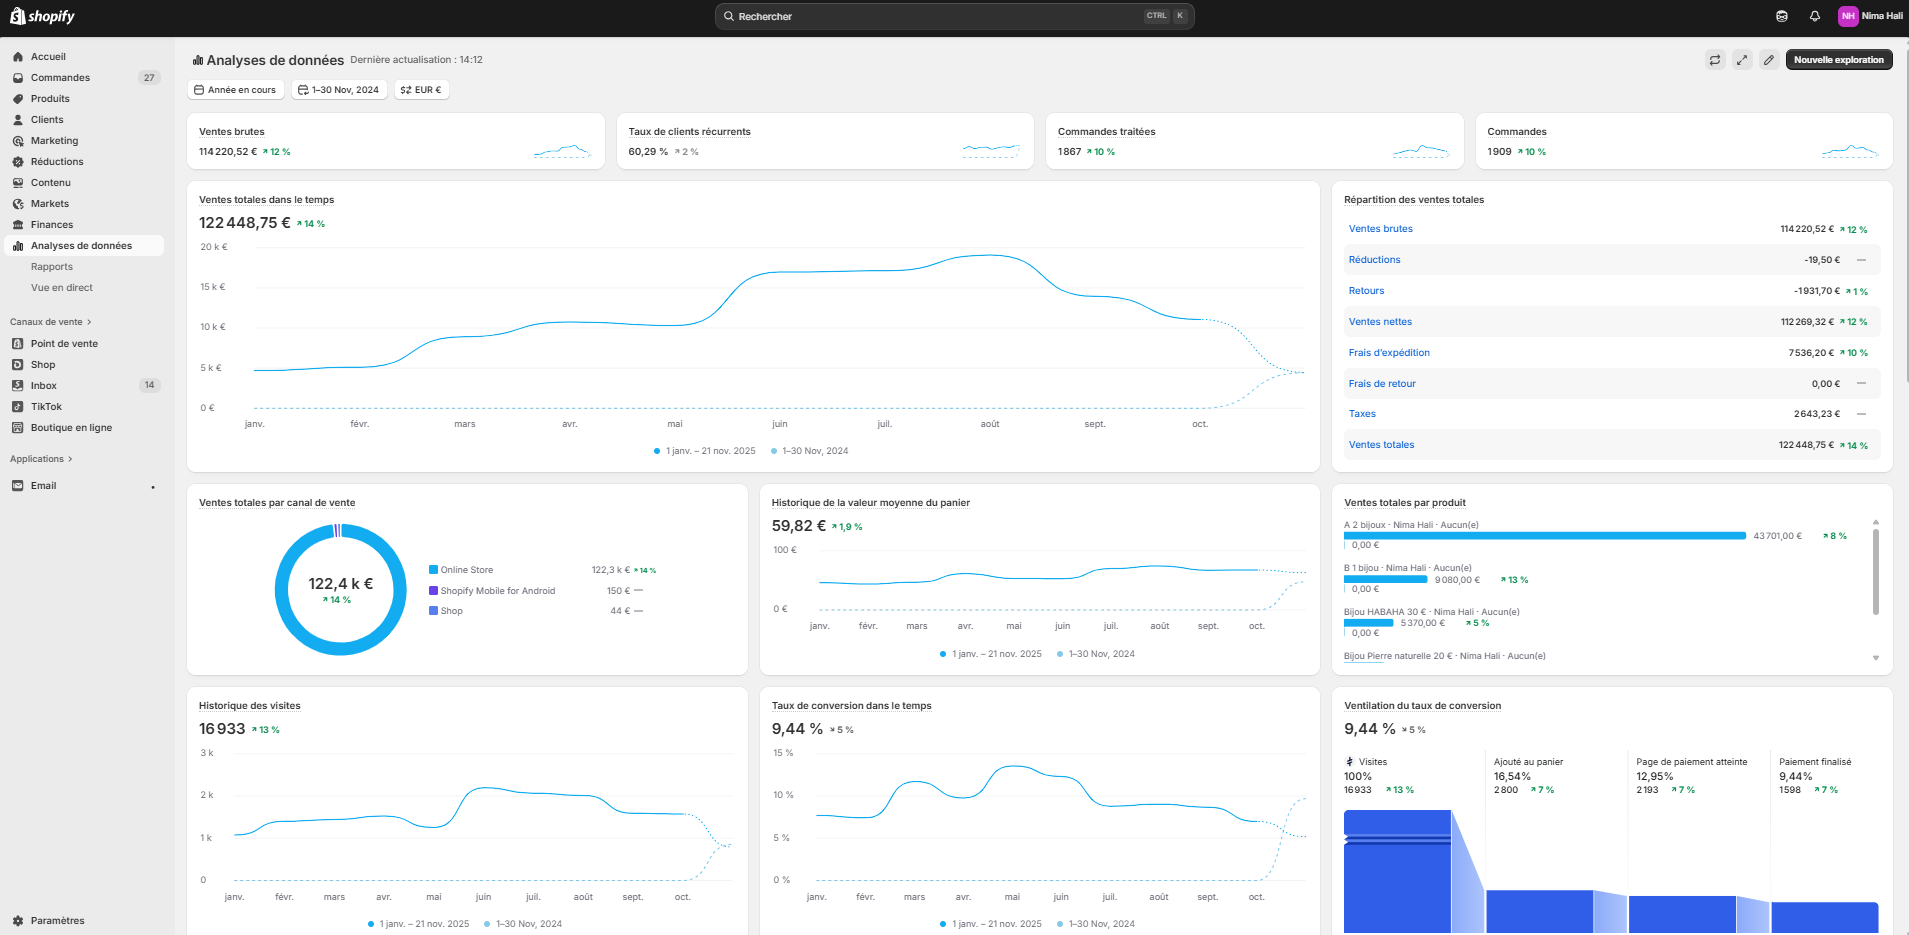Click the Markets globe icon
The width and height of the screenshot is (1909, 935).
(18, 204)
